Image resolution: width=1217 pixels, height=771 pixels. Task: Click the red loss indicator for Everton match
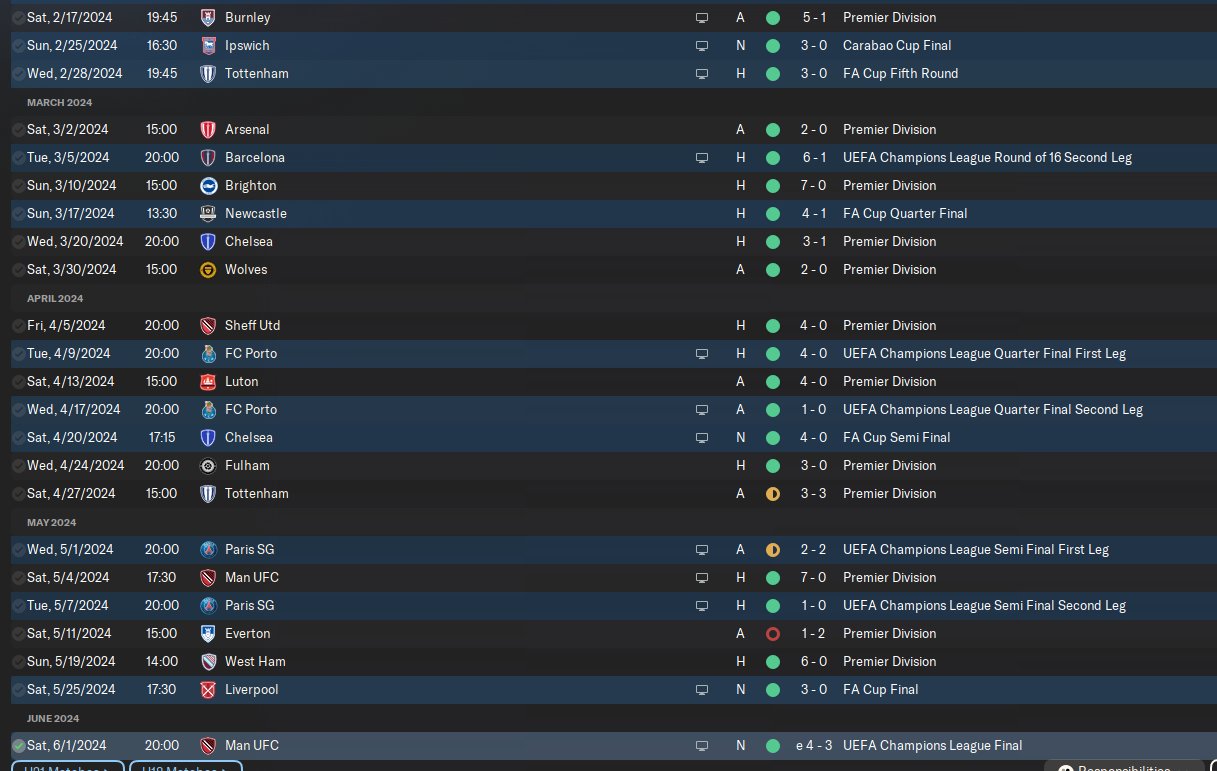point(772,633)
